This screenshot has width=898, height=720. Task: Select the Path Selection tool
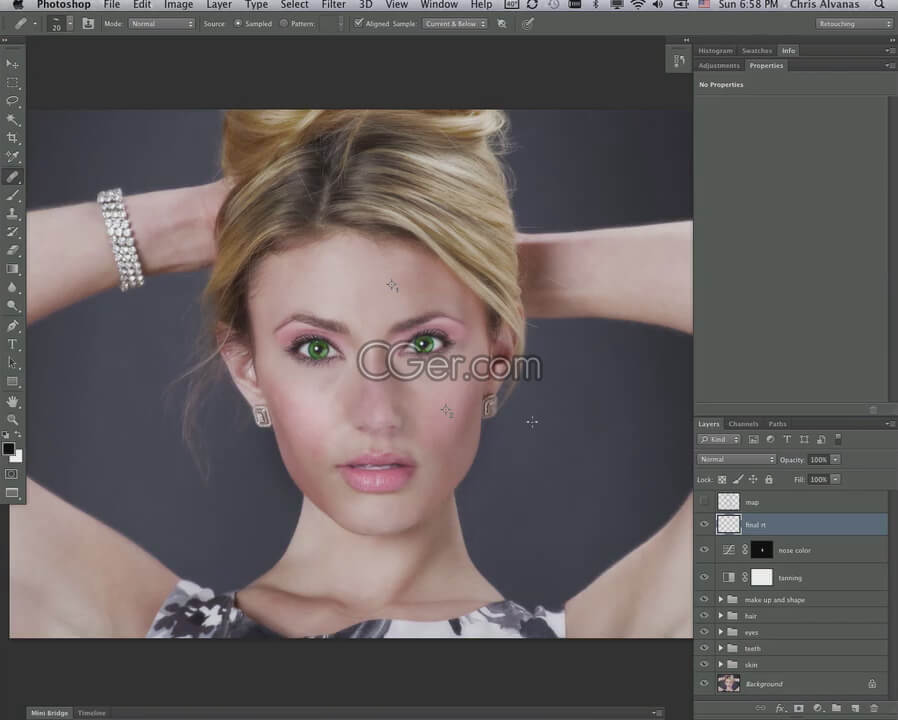click(12, 363)
